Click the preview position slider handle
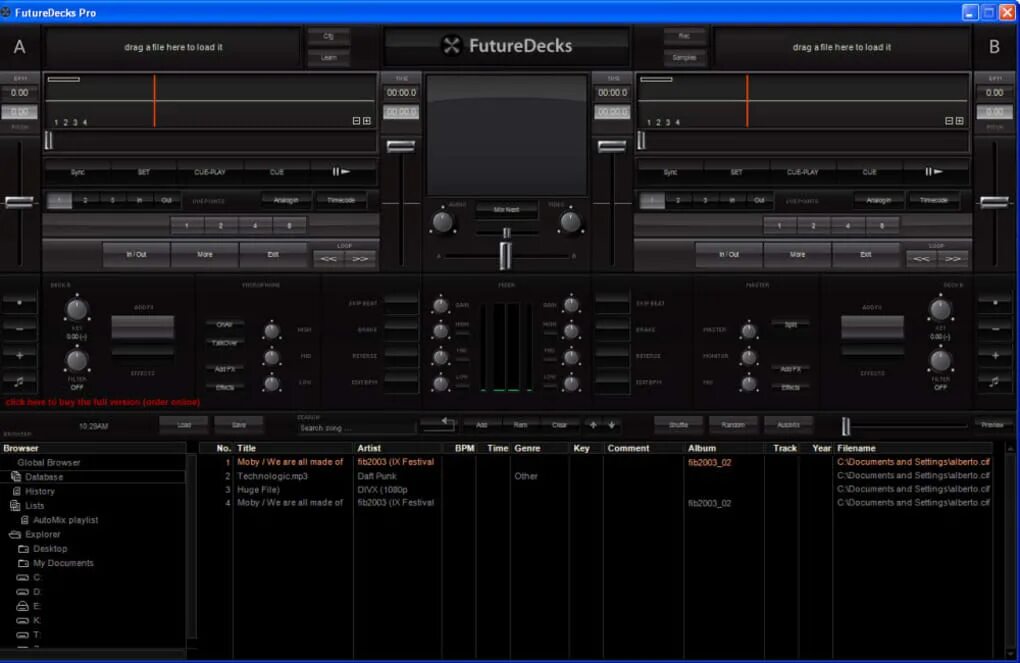1020x663 pixels. tap(846, 427)
